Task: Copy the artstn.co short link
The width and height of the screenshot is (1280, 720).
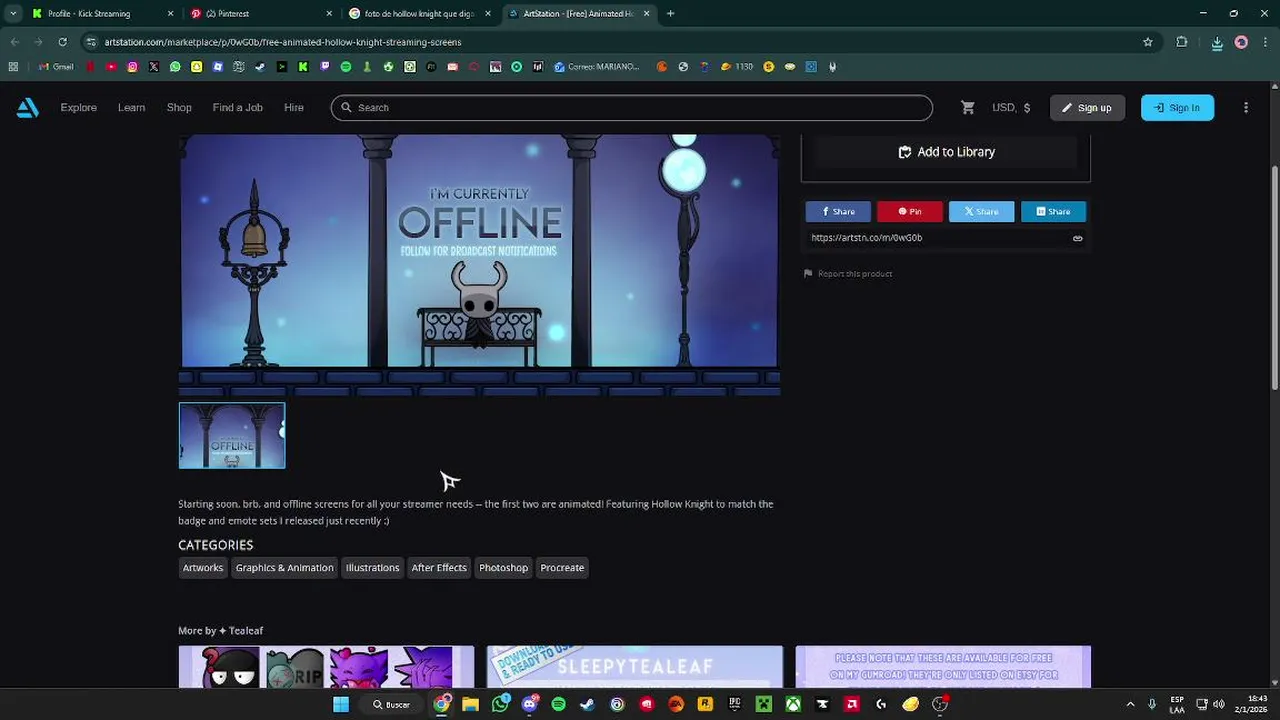Action: (1077, 238)
